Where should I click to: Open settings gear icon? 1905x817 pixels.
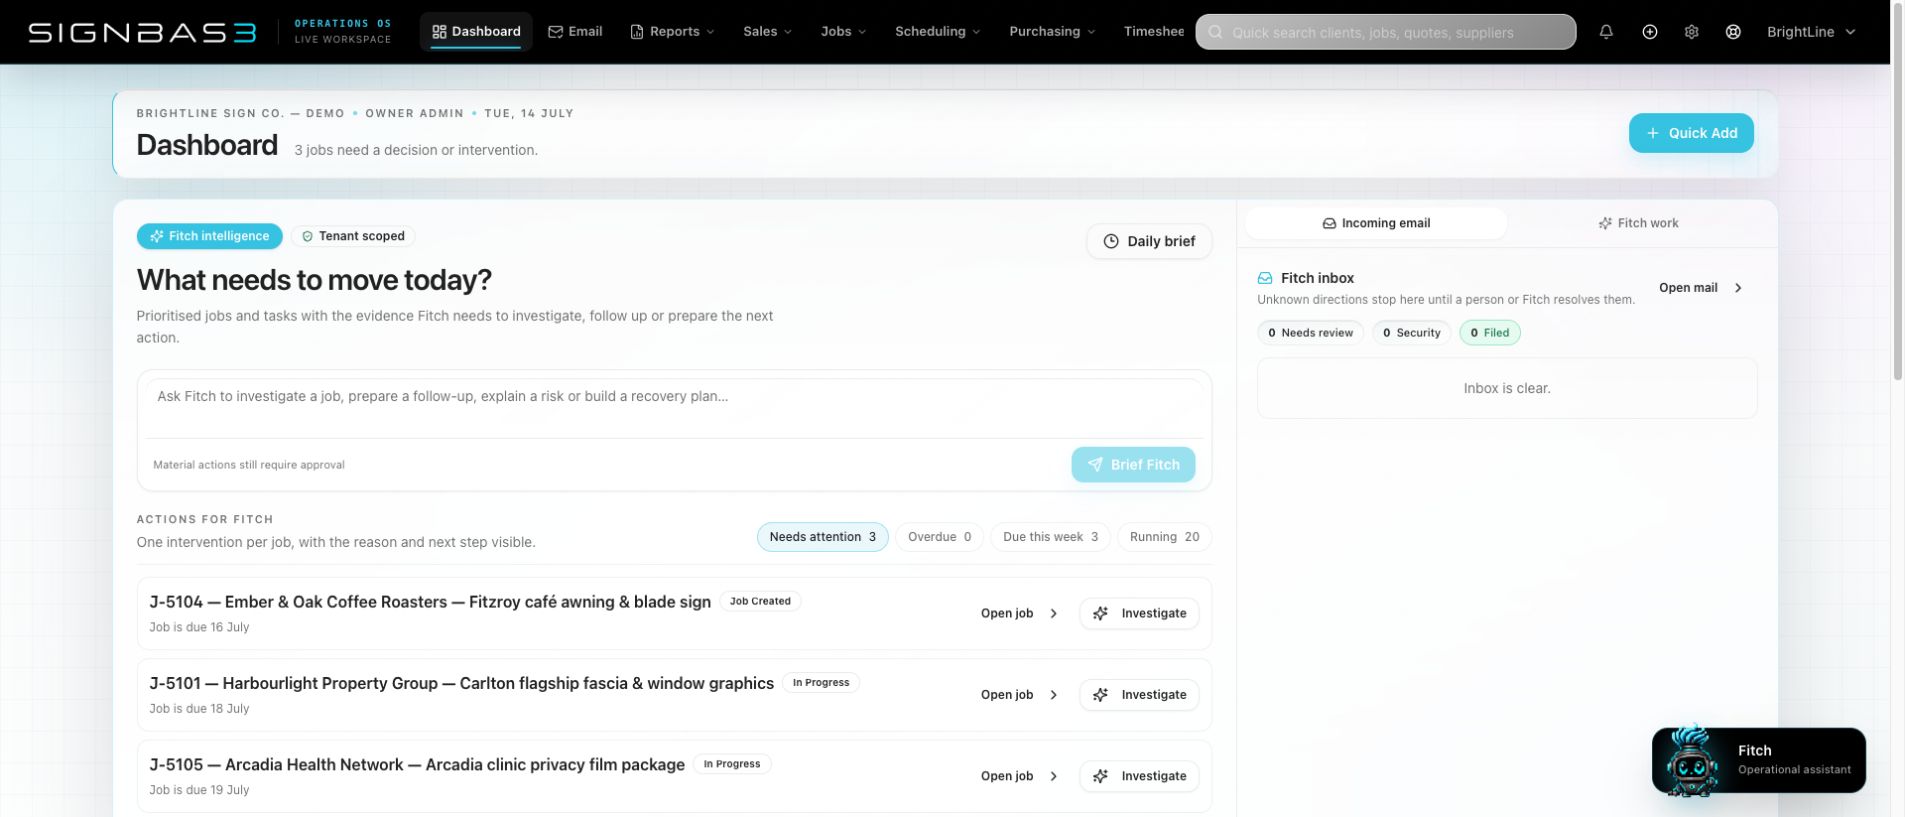pos(1691,32)
